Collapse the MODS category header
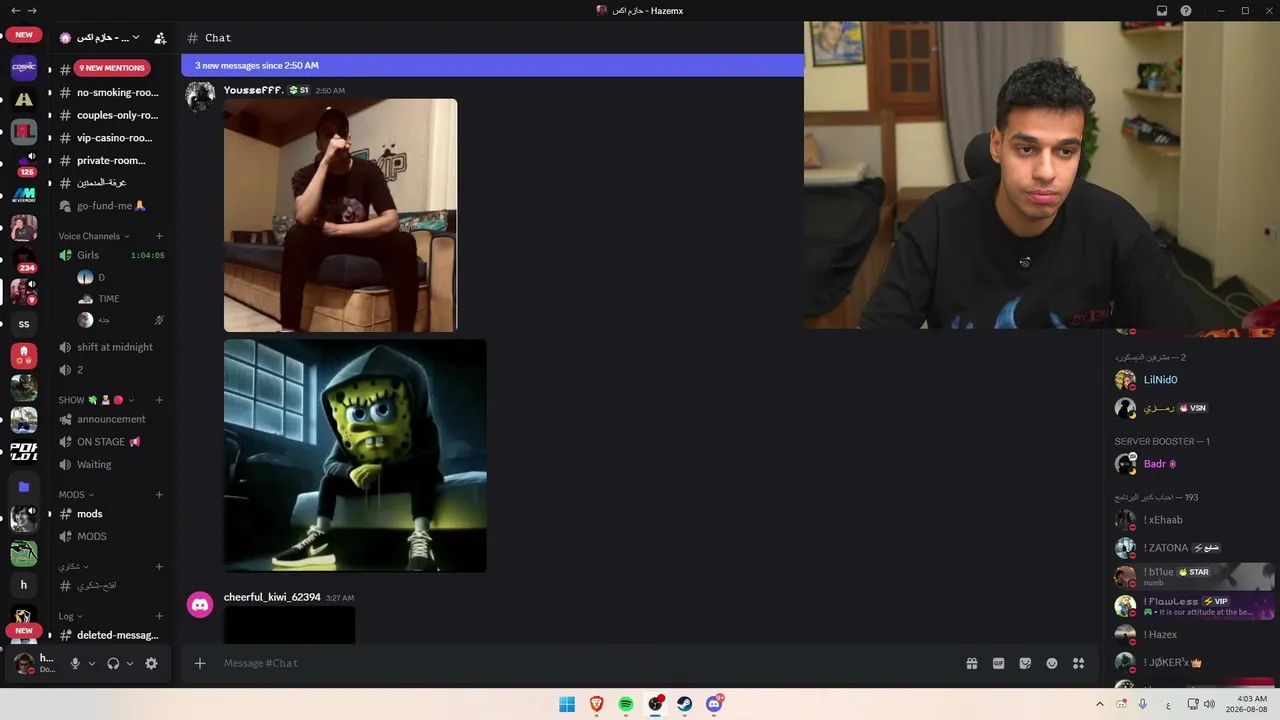The width and height of the screenshot is (1280, 720). pyautogui.click(x=76, y=494)
